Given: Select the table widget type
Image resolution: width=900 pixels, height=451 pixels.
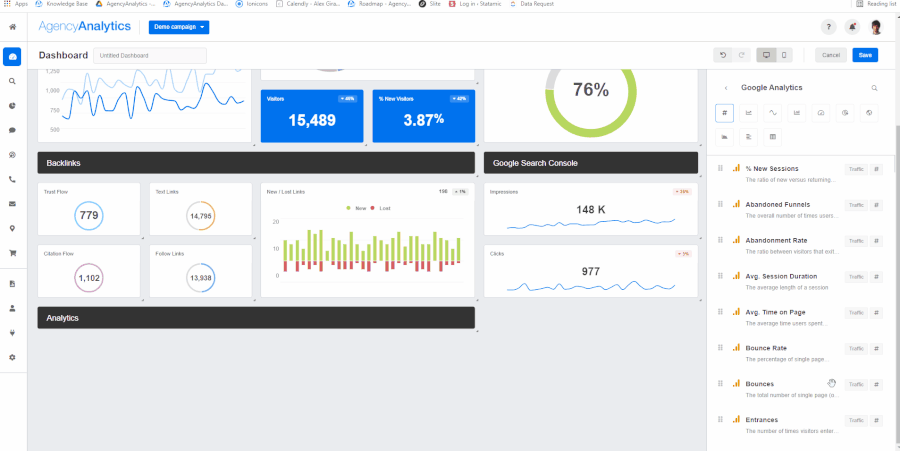Looking at the screenshot, I should [x=773, y=137].
